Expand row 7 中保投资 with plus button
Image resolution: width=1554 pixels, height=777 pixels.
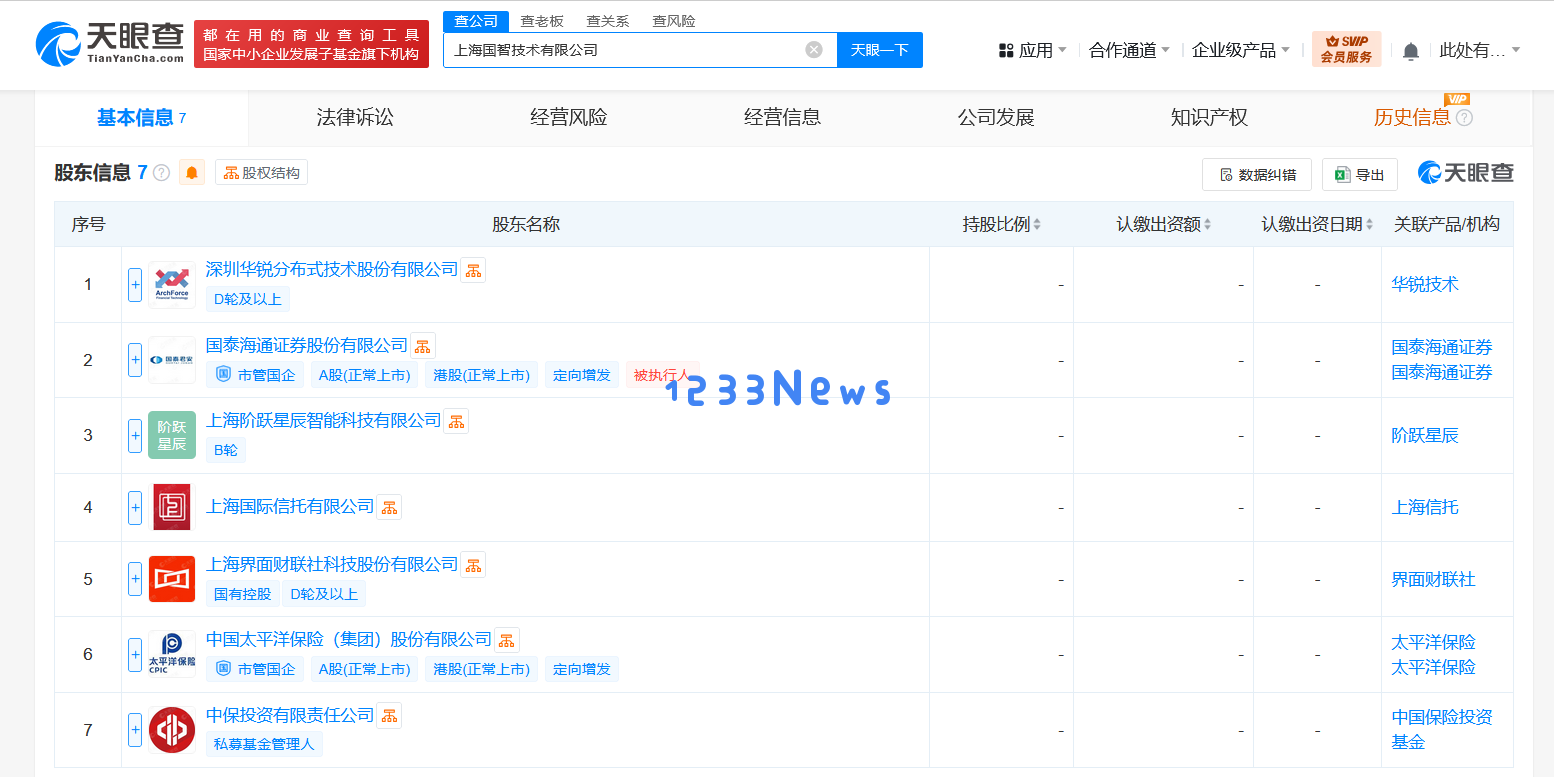[x=135, y=730]
